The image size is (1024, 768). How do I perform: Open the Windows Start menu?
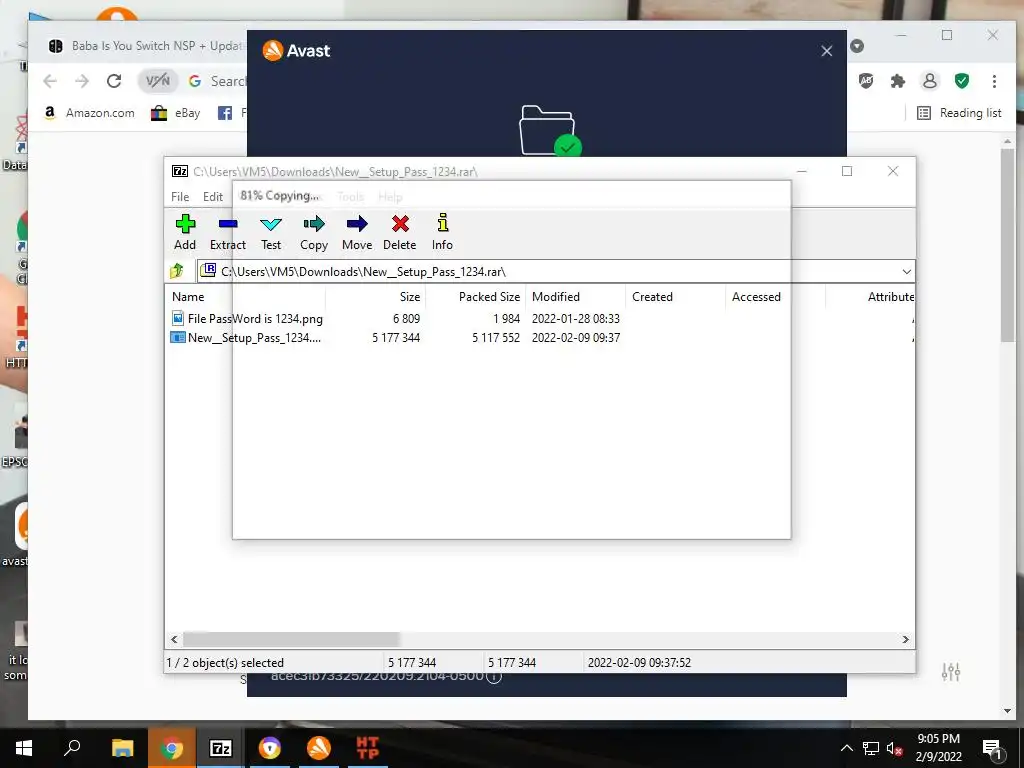click(24, 748)
